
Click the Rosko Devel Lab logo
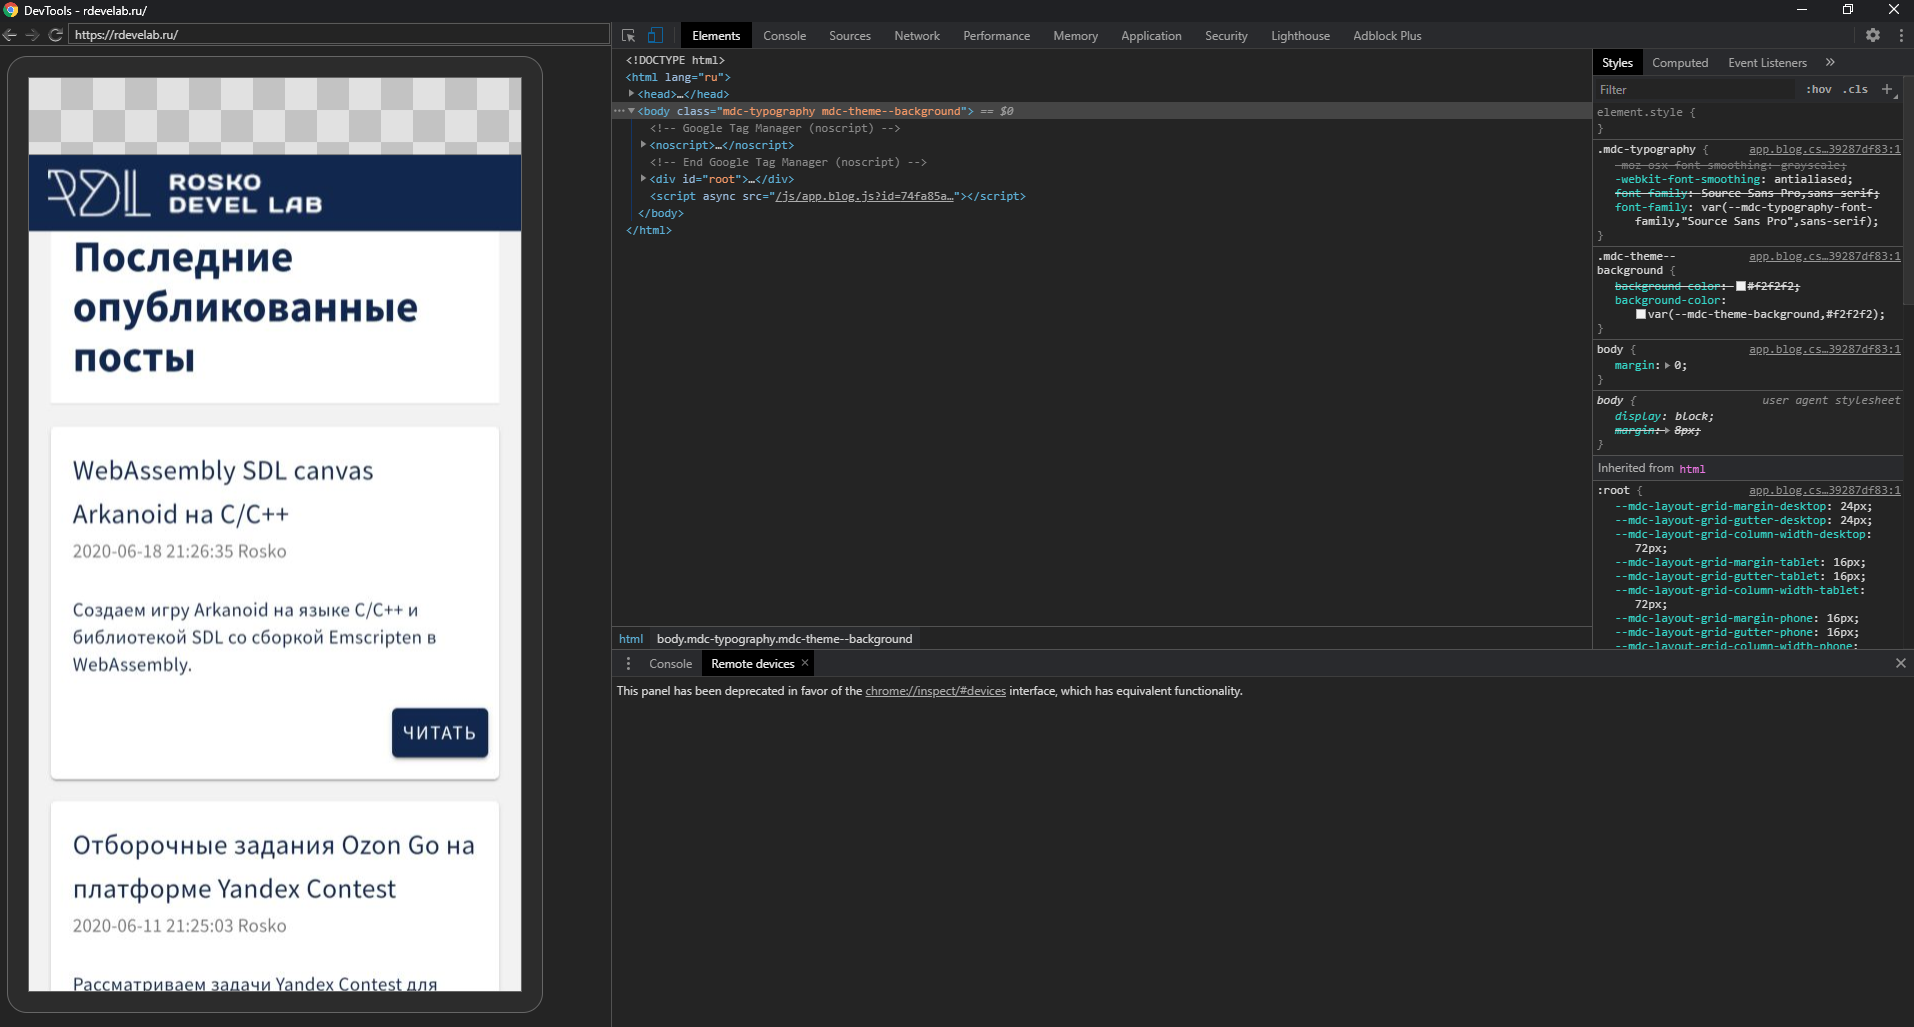coord(185,193)
